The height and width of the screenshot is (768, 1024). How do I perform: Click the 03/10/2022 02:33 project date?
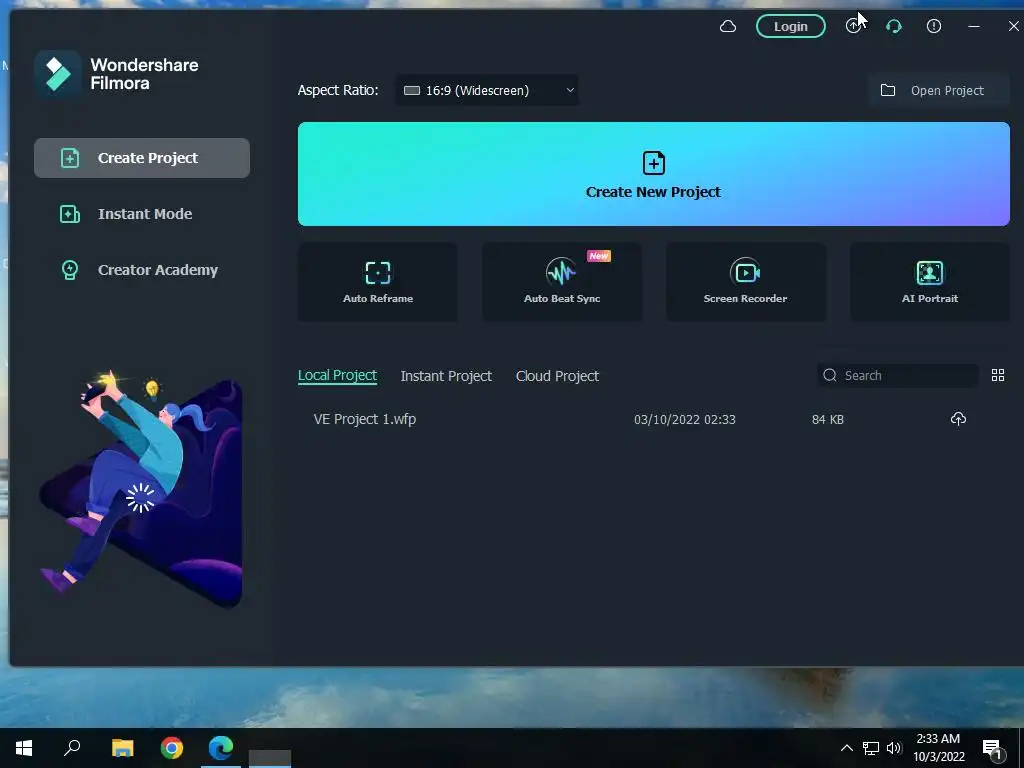coord(684,419)
